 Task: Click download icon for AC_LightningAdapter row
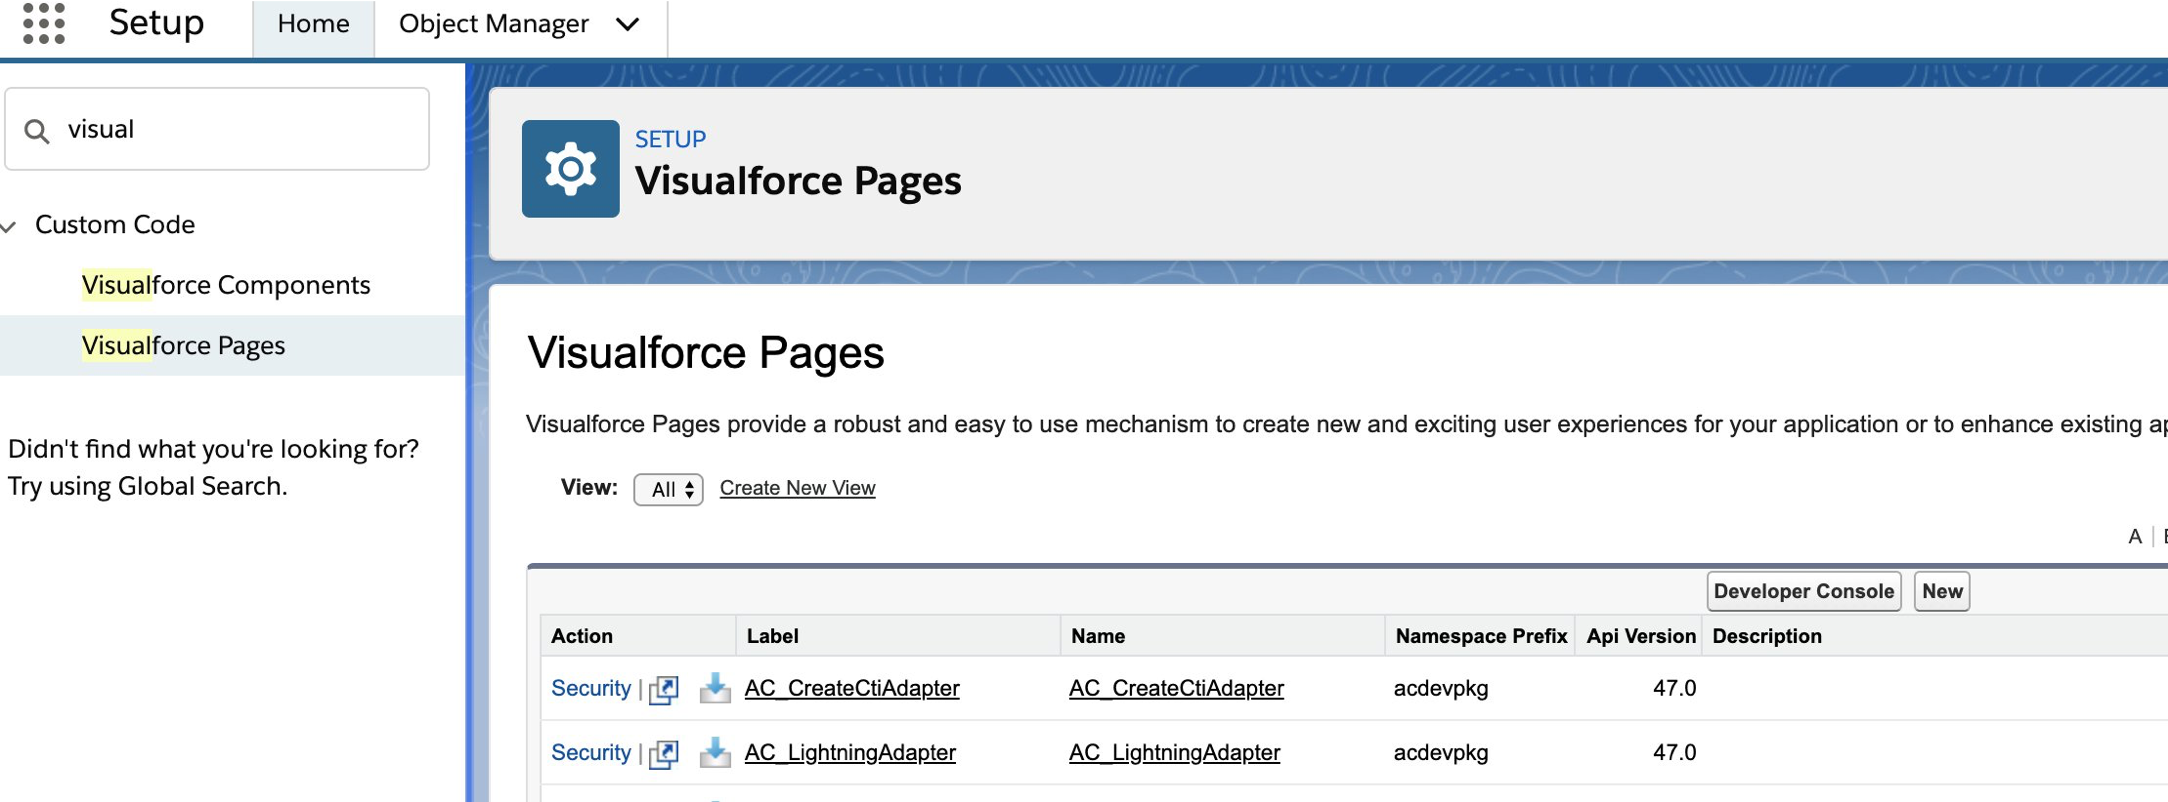[x=715, y=752]
